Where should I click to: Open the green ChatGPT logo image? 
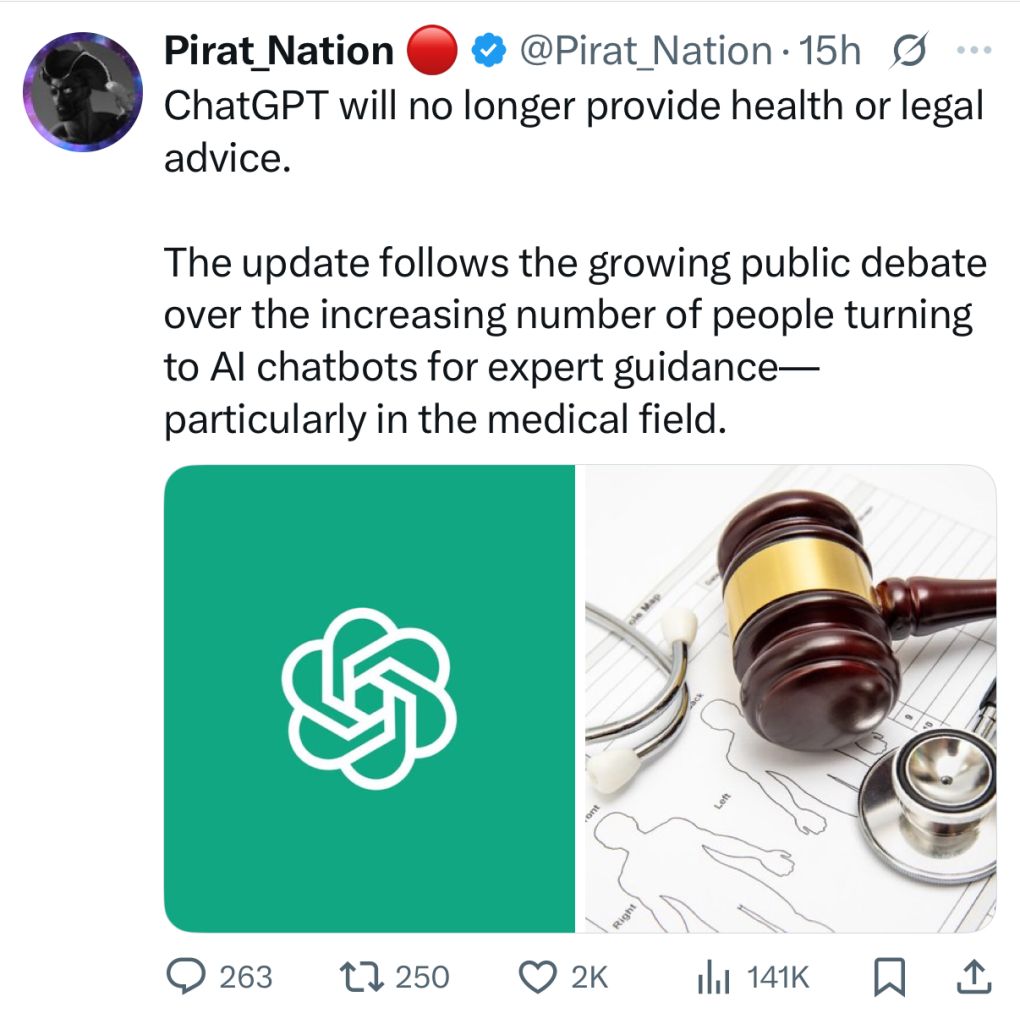370,698
